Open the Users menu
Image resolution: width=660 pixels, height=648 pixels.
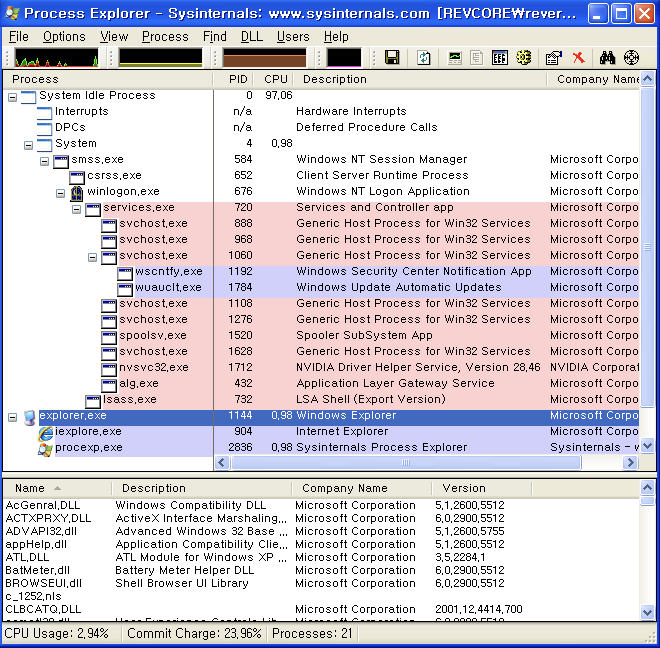(x=293, y=37)
